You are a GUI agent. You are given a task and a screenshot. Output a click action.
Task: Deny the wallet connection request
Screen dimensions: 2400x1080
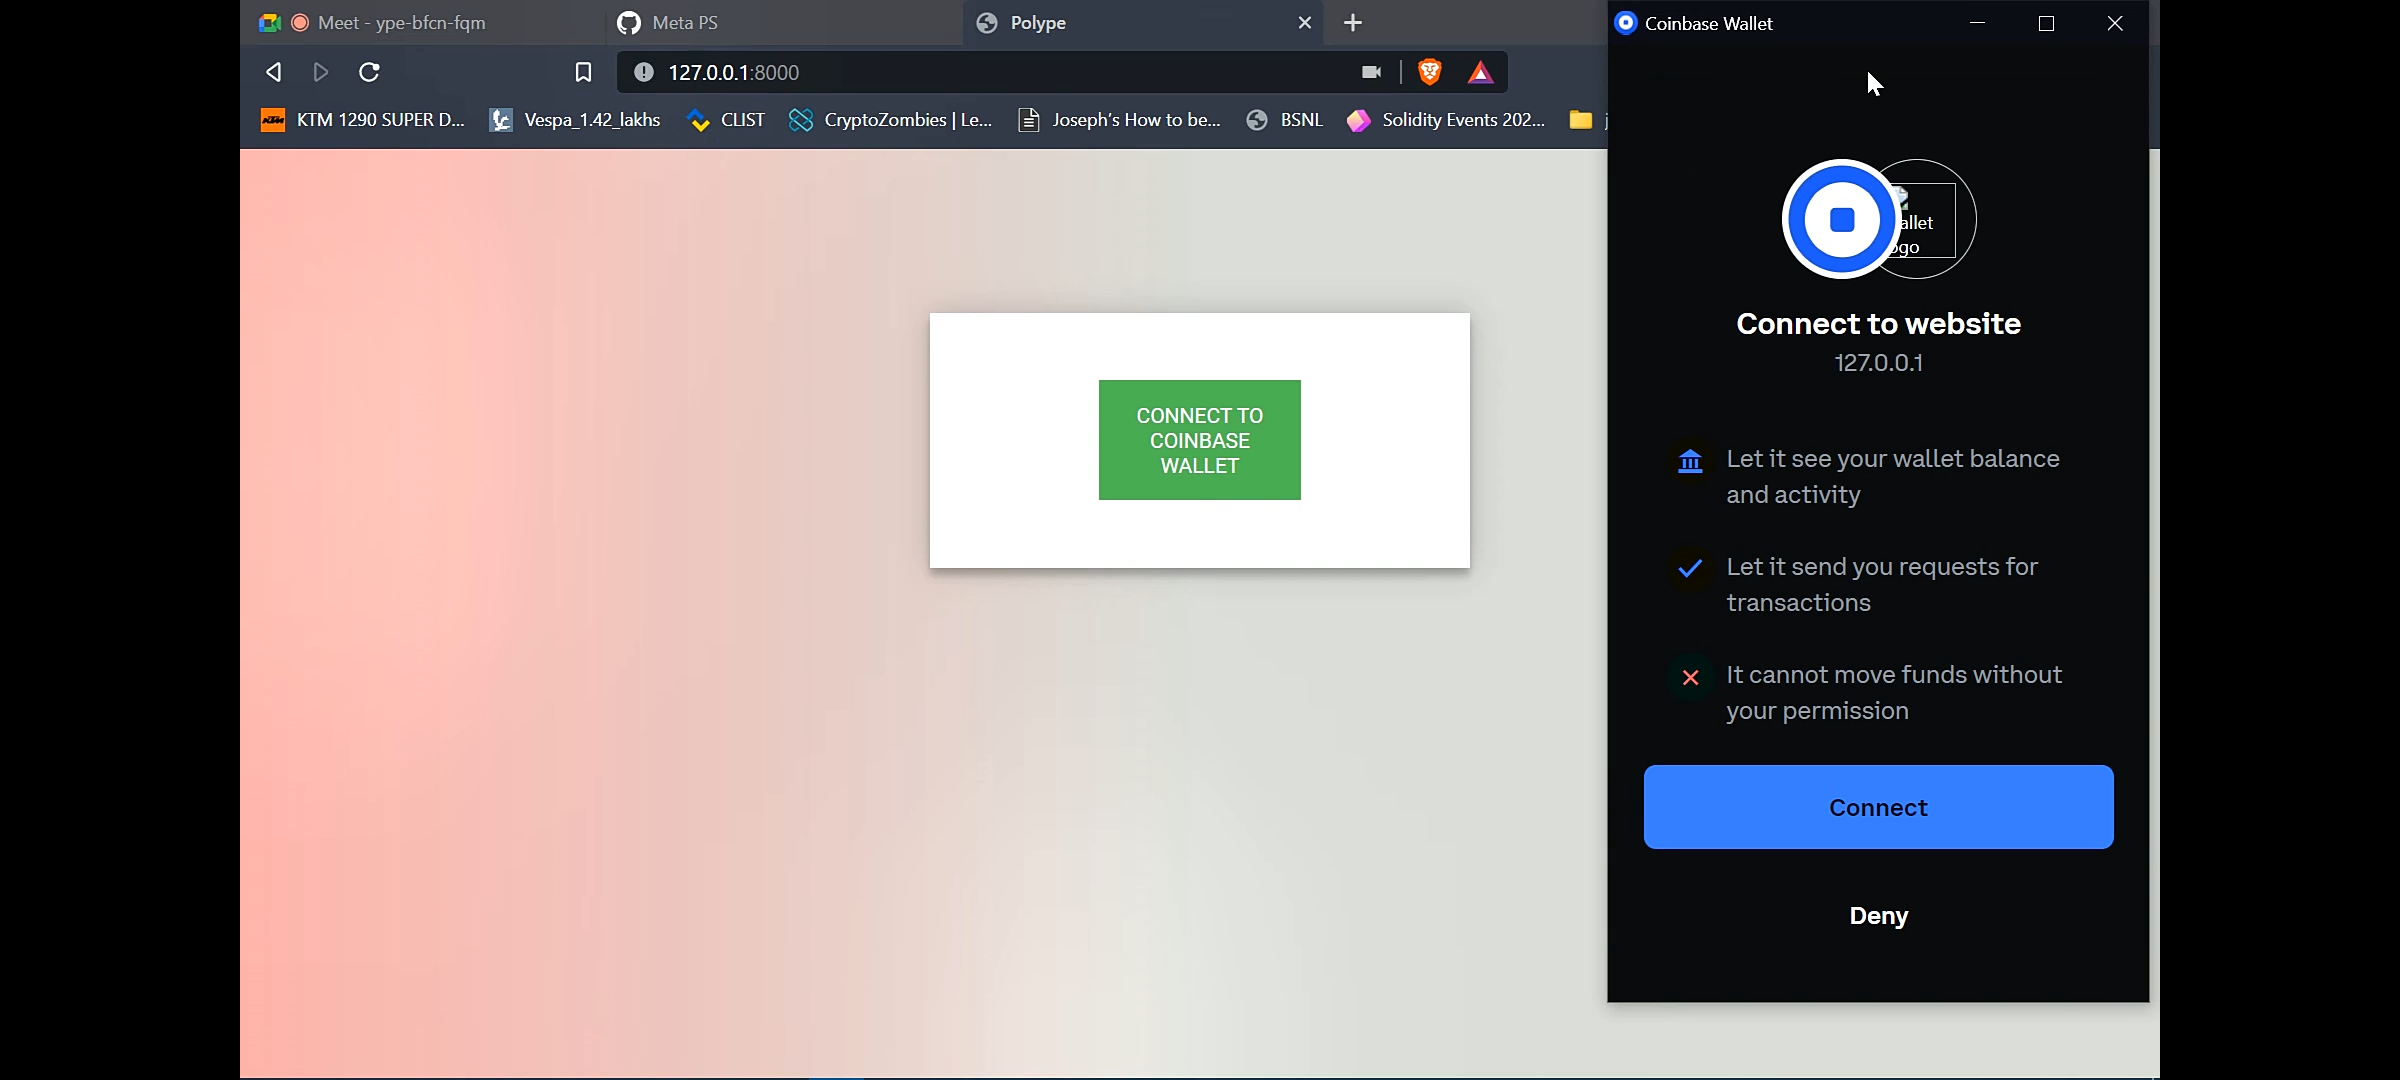(x=1878, y=915)
